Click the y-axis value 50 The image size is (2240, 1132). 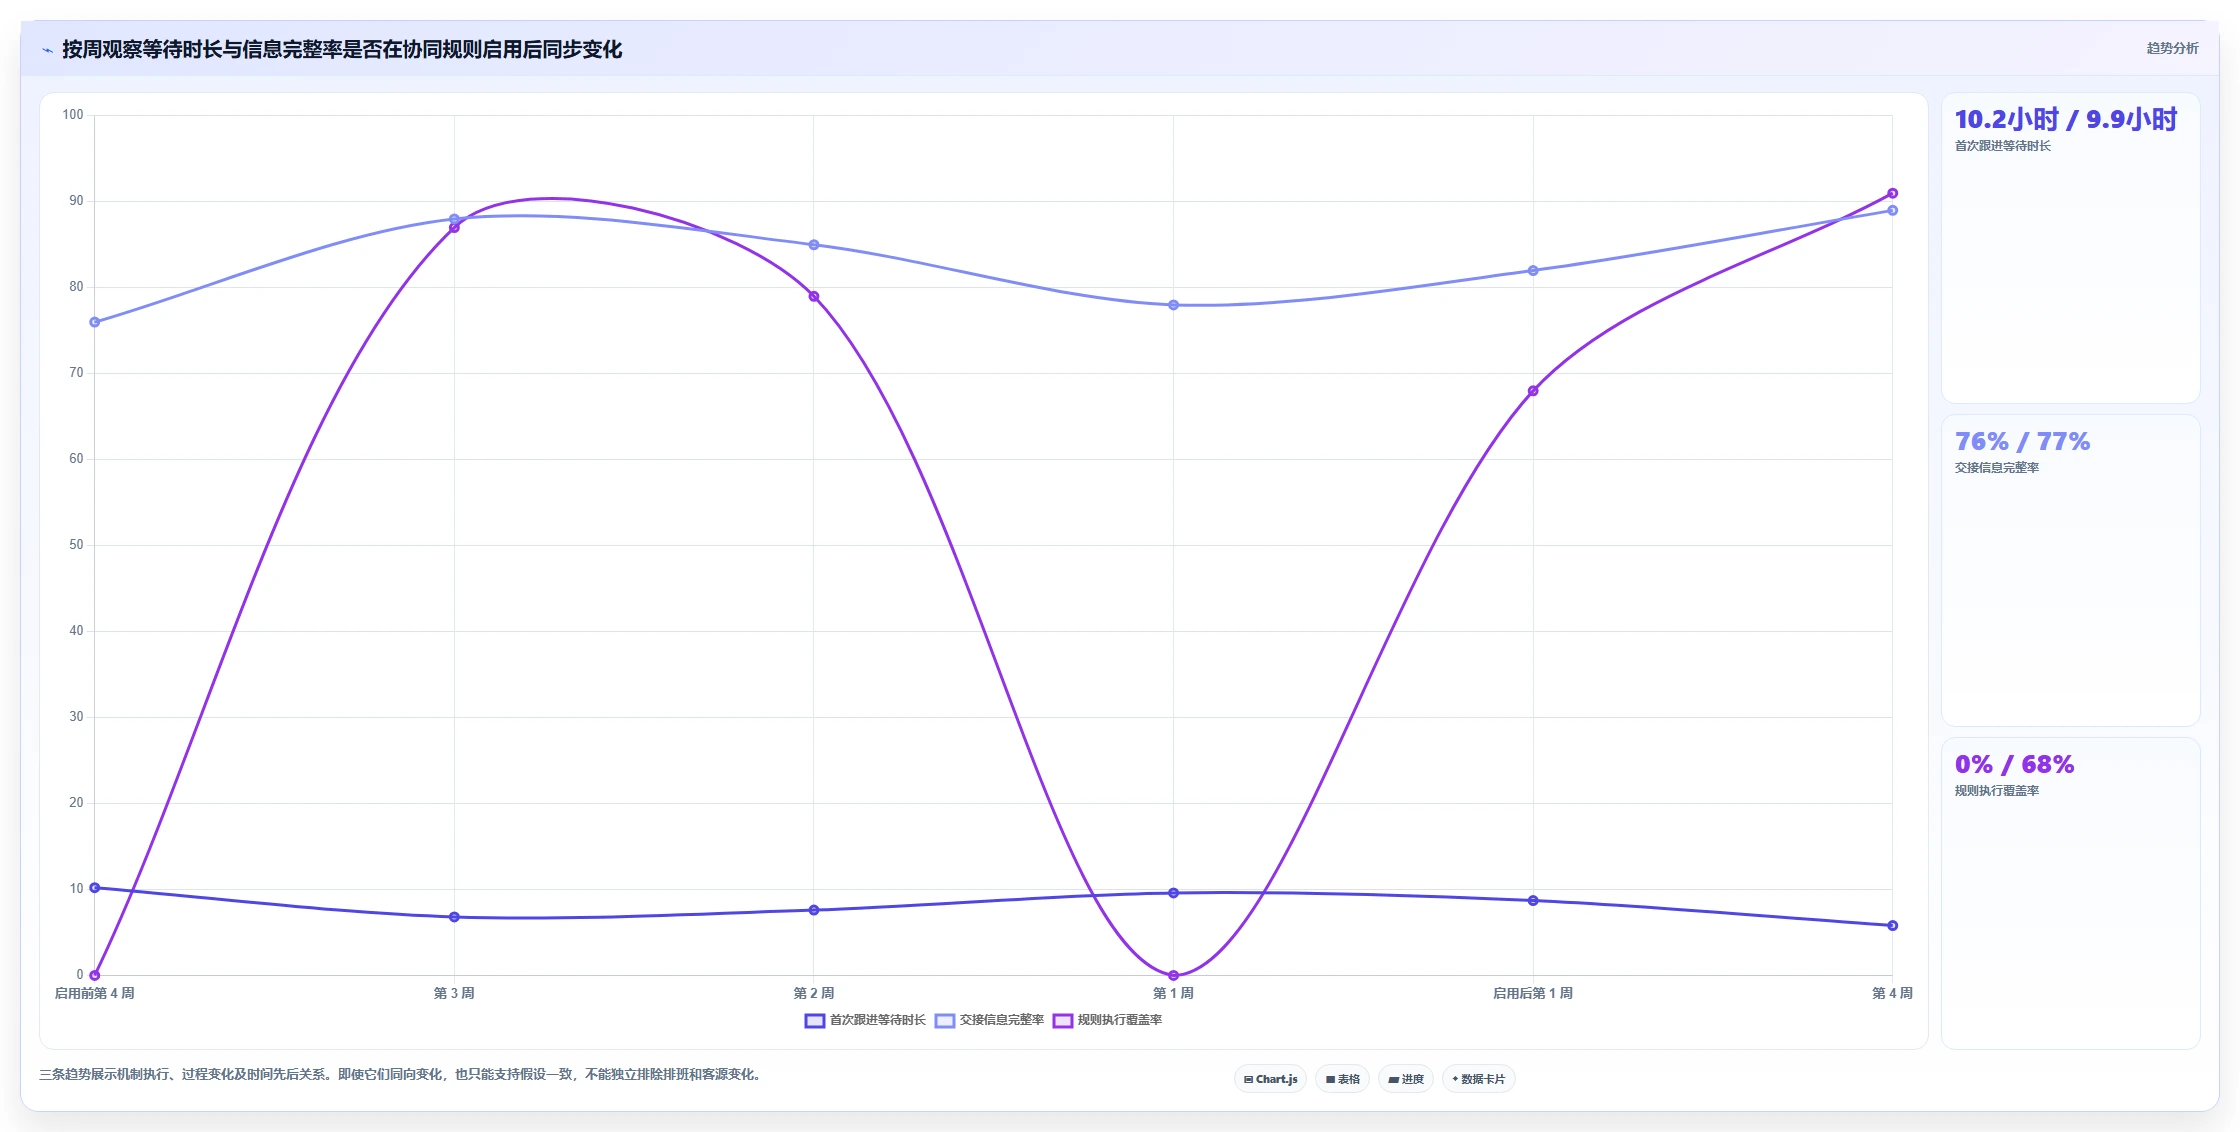click(76, 545)
